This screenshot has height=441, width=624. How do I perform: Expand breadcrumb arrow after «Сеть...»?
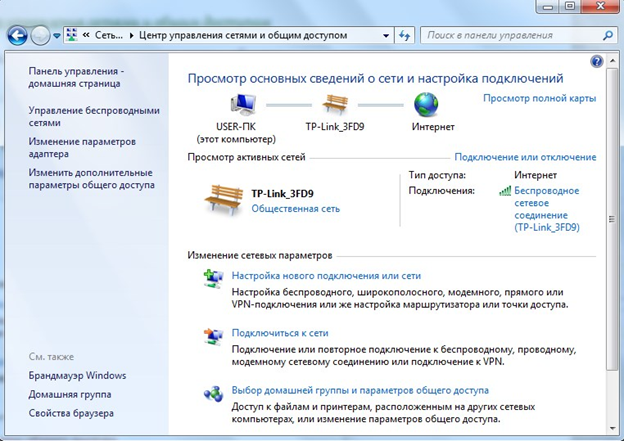coord(131,35)
